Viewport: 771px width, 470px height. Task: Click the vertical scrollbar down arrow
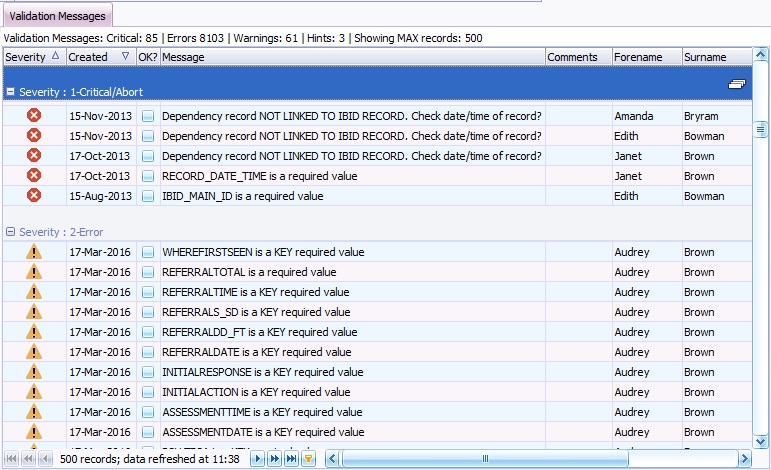click(761, 441)
